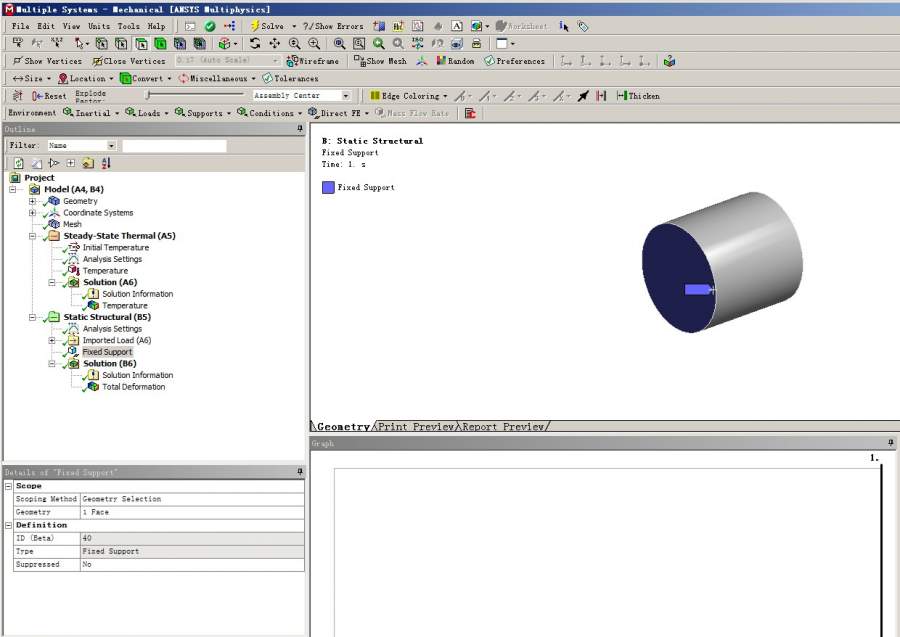Click the Preferences icon in toolbar
The height and width of the screenshot is (637, 900).
tap(514, 61)
